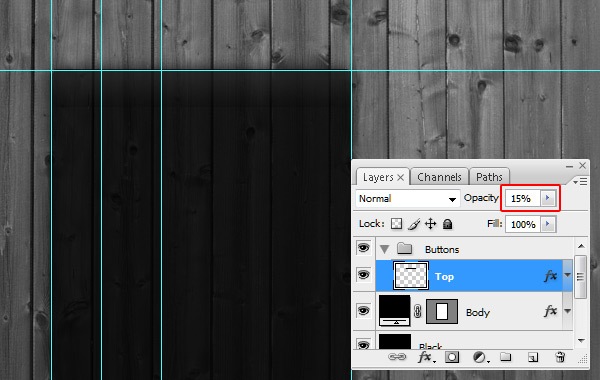The width and height of the screenshot is (600, 380).
Task: Collapse the Buttons group triangle
Action: click(x=385, y=250)
